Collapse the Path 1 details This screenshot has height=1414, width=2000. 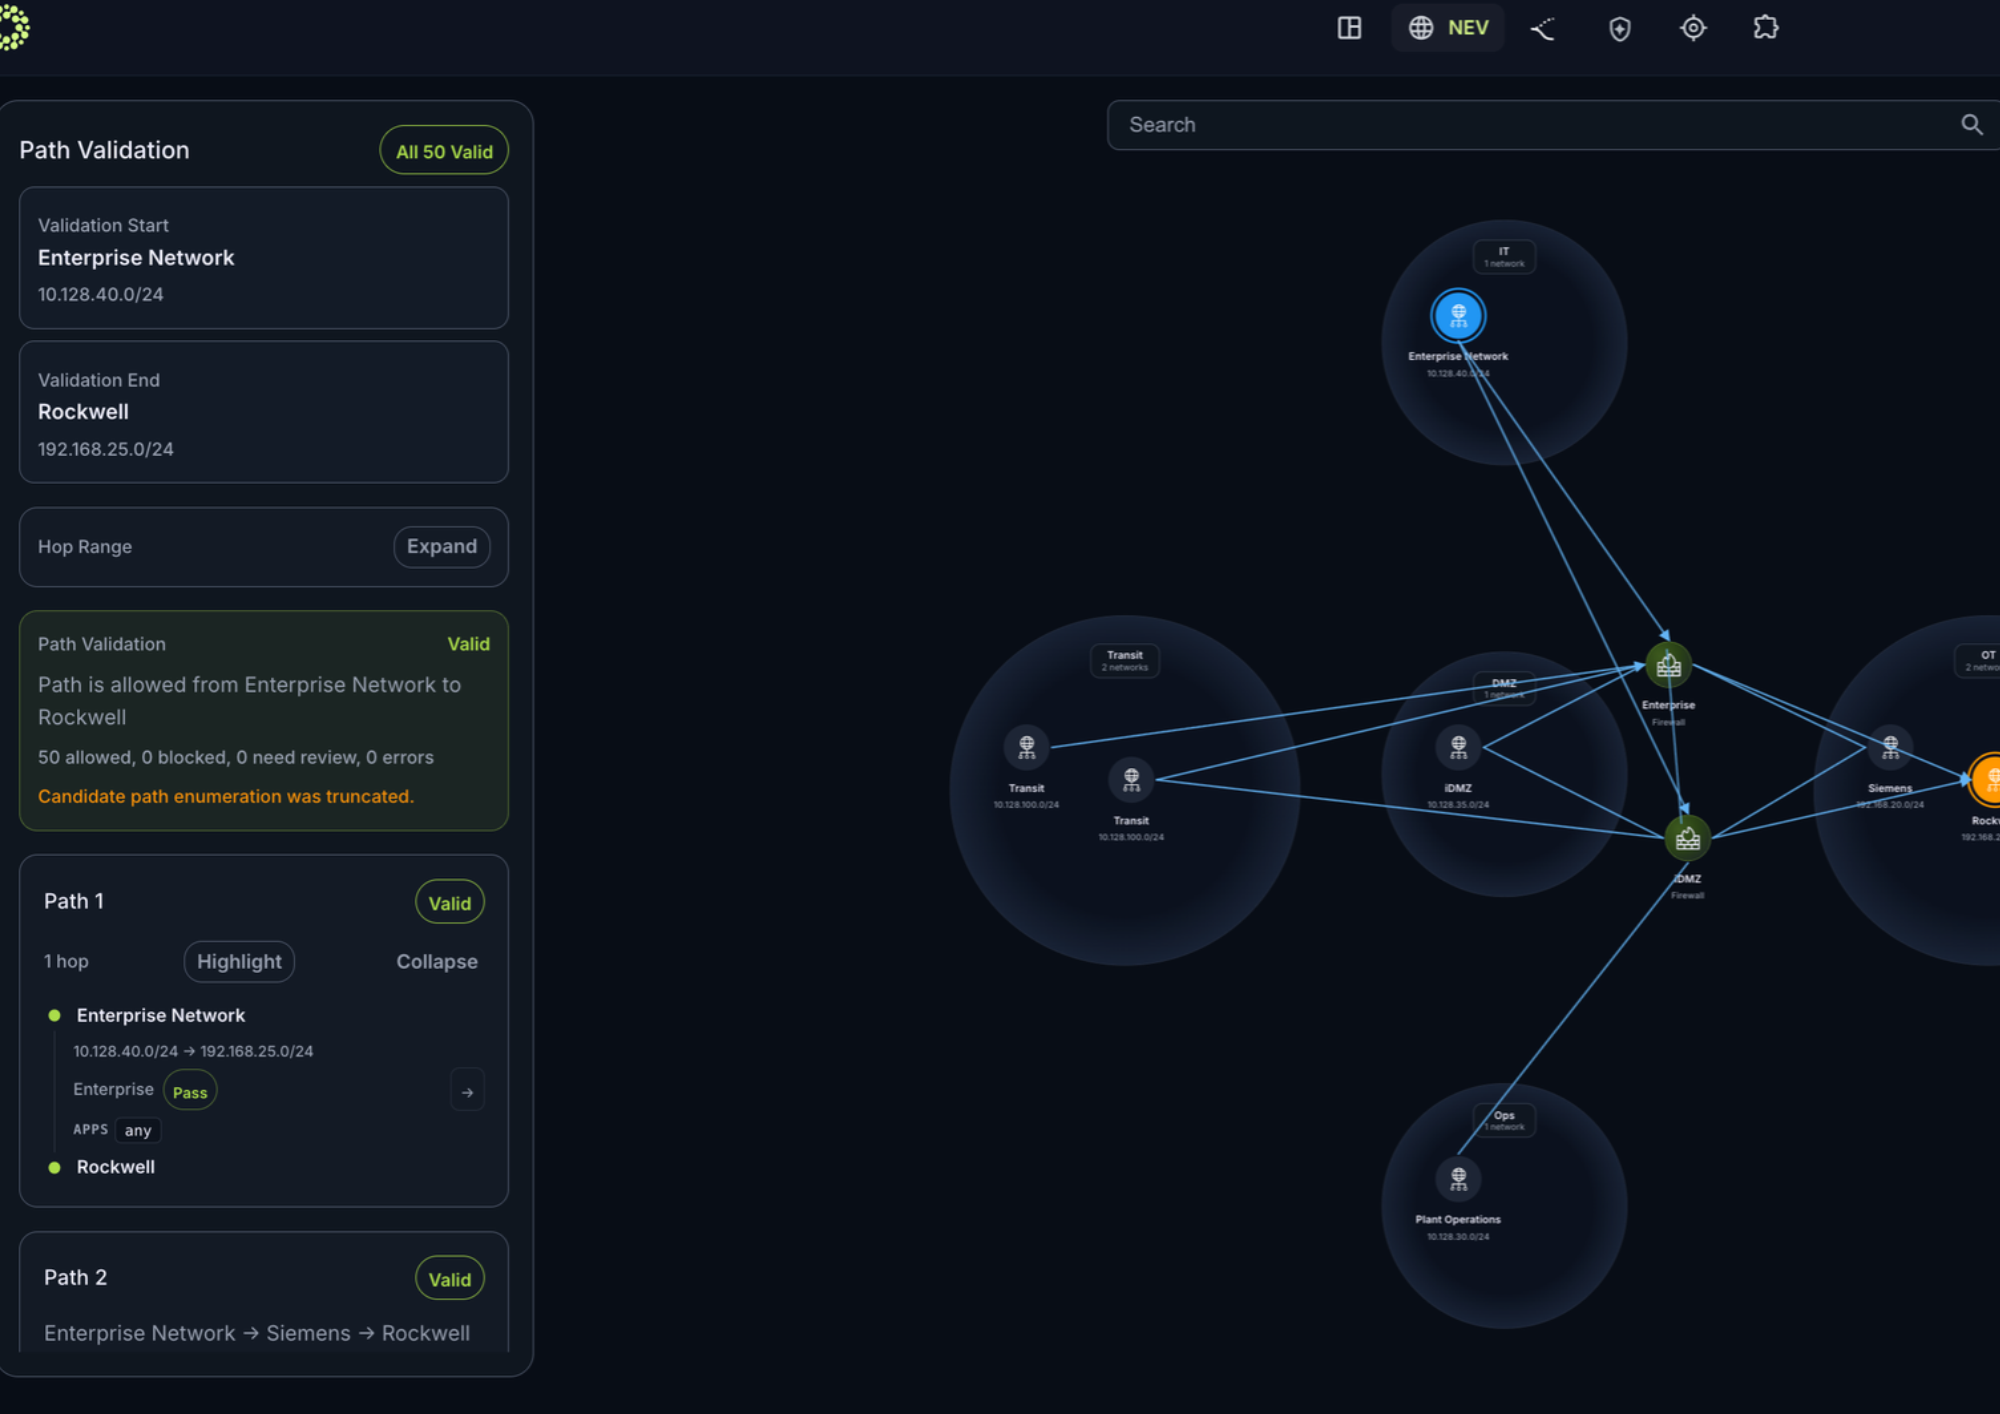pyautogui.click(x=437, y=962)
